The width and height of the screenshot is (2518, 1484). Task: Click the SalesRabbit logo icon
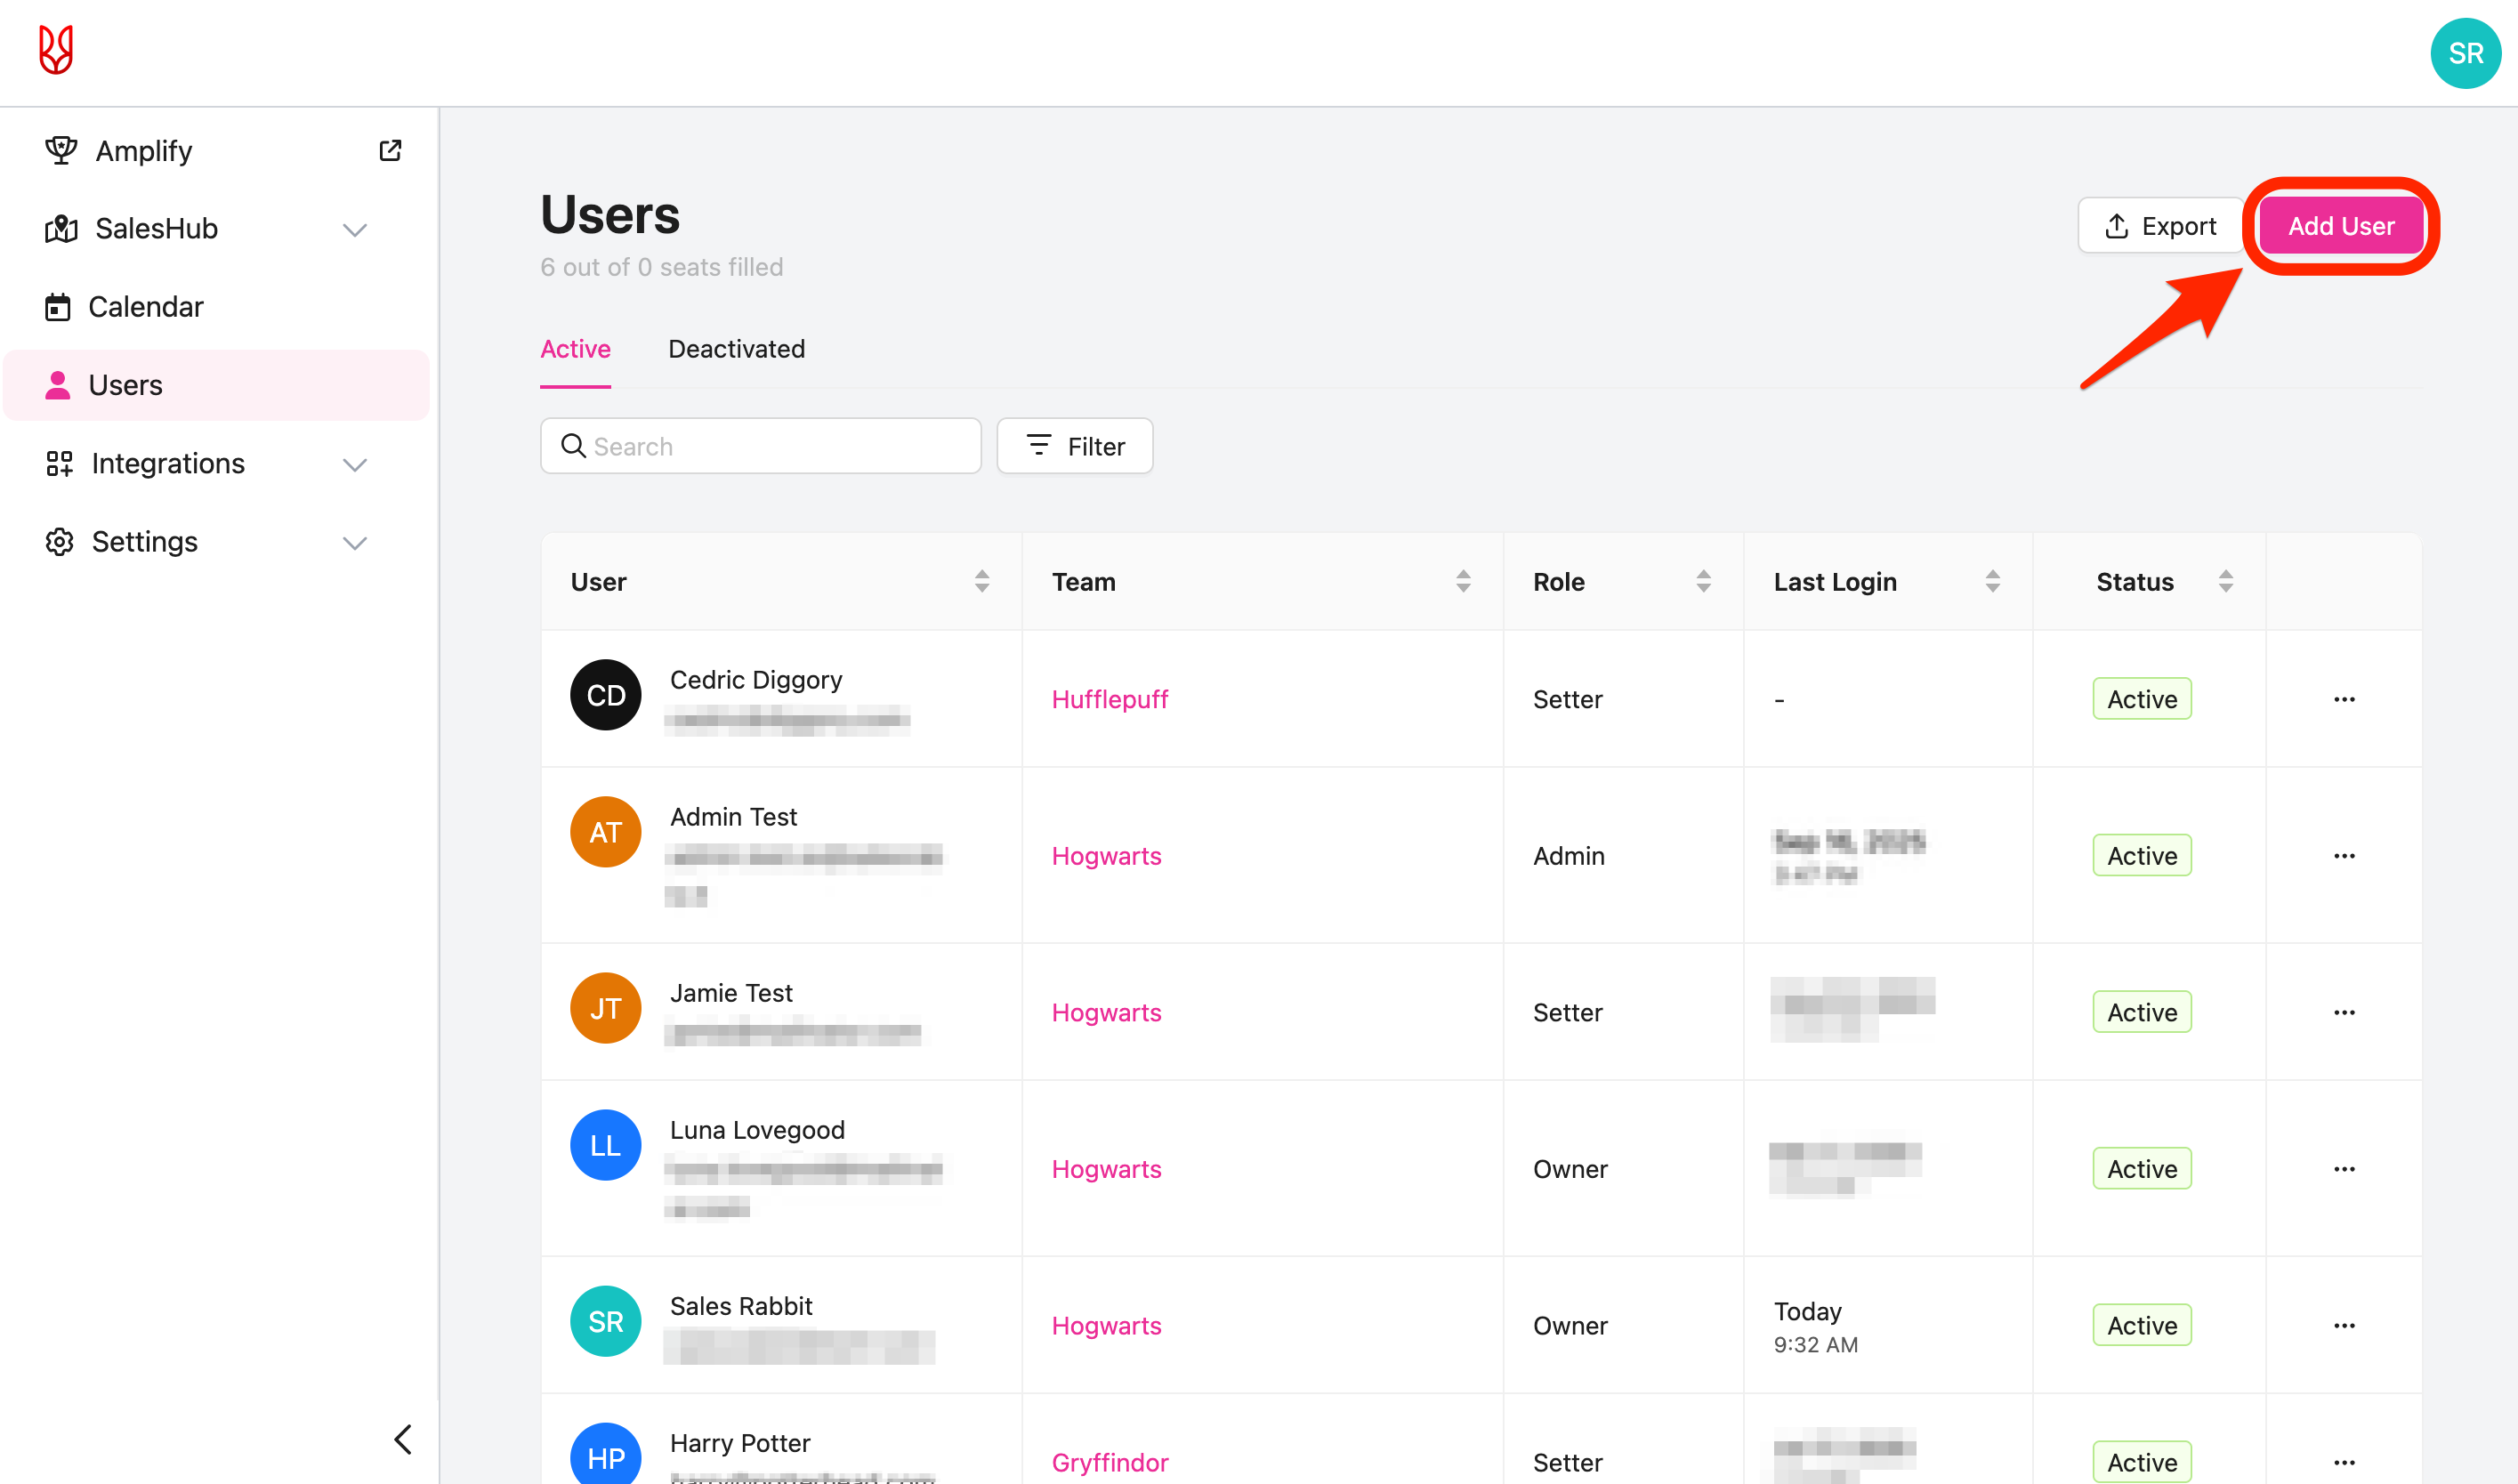[x=56, y=50]
